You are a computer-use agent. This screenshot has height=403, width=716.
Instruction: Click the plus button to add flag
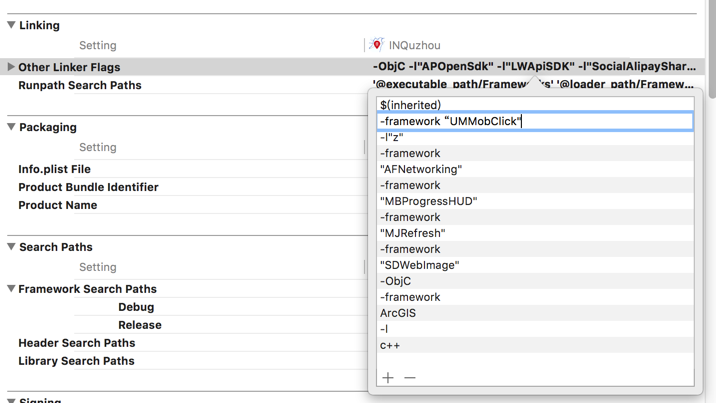pyautogui.click(x=388, y=377)
